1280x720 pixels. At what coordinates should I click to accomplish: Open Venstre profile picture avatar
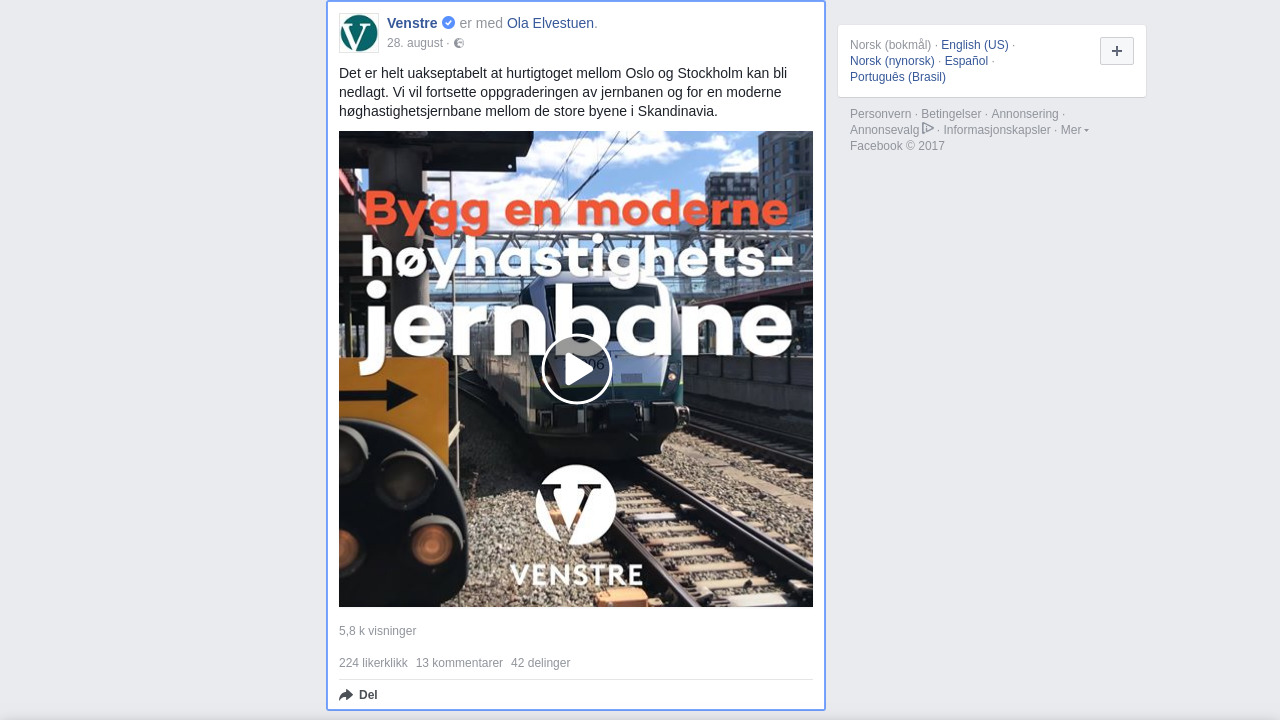tap(359, 33)
